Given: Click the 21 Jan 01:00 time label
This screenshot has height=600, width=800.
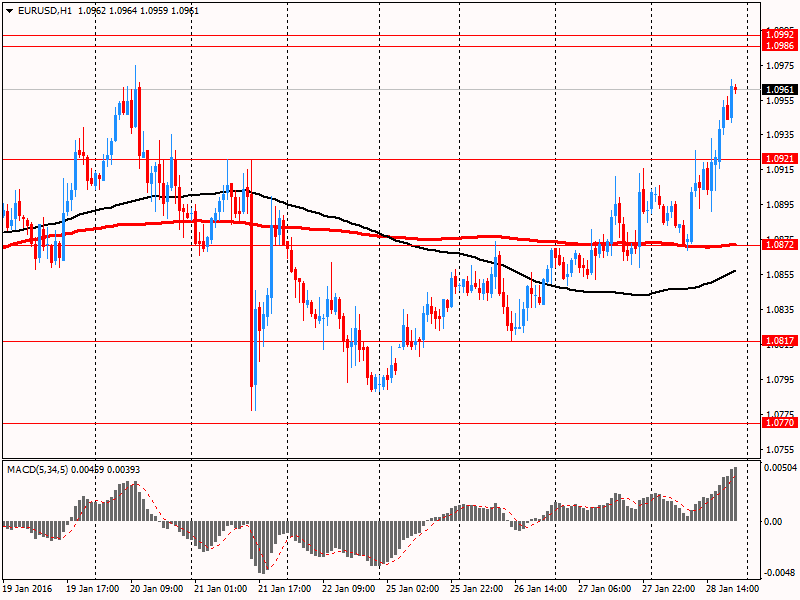Looking at the screenshot, I should (220, 589).
